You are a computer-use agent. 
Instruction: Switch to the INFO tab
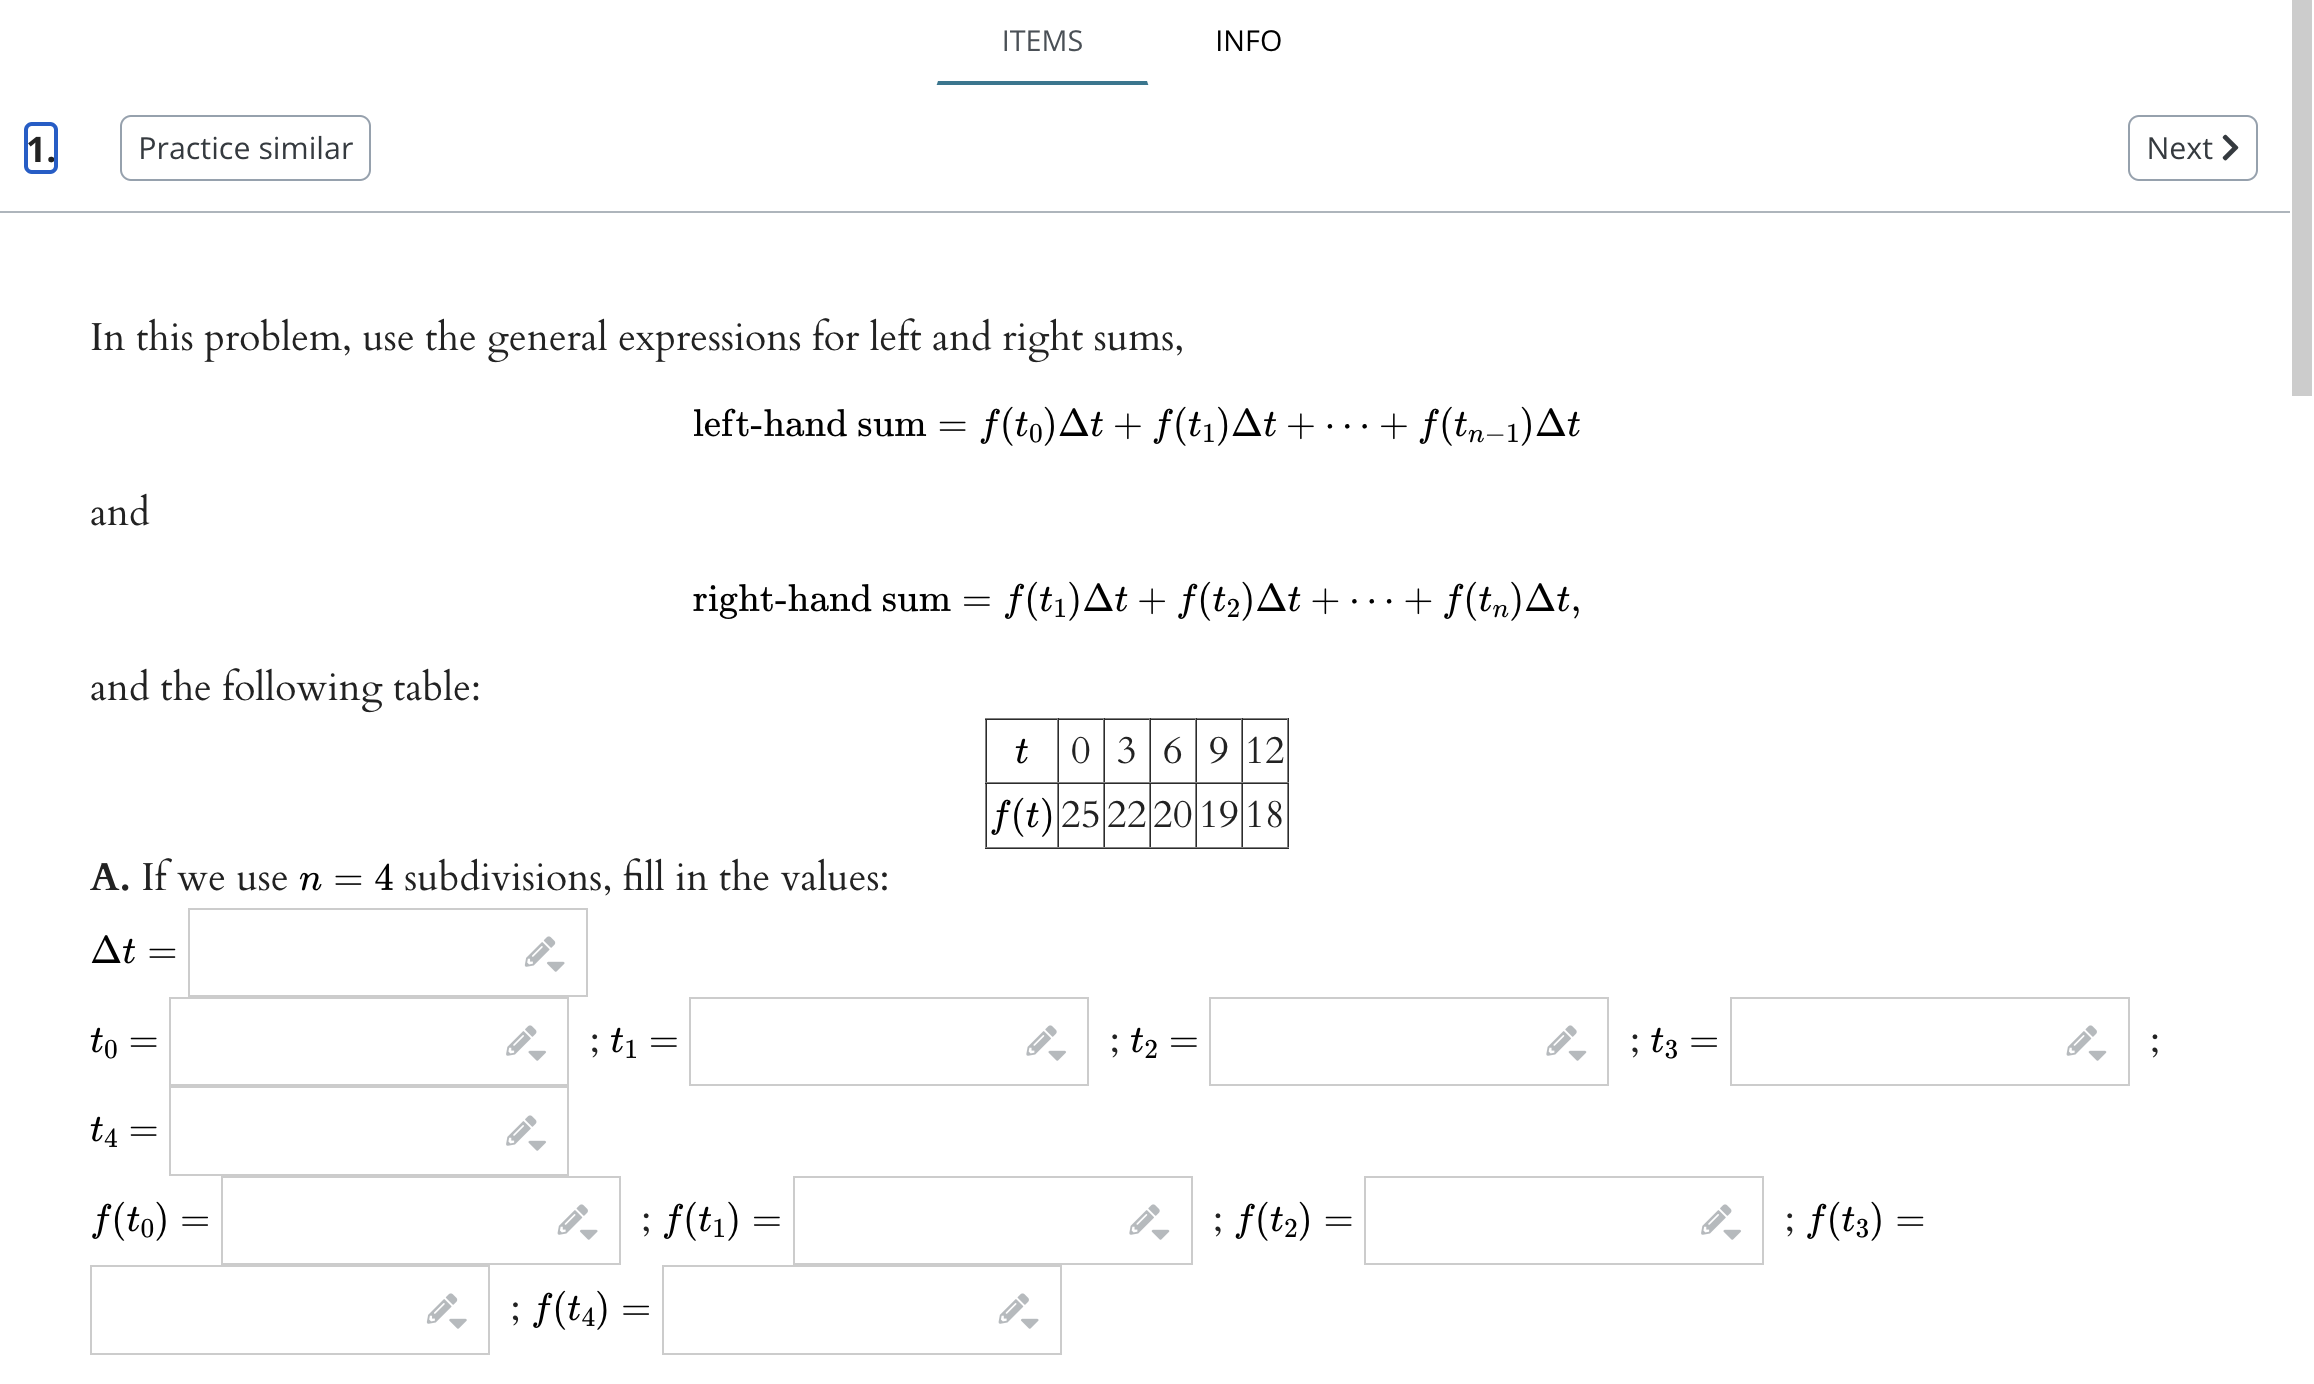click(1249, 41)
